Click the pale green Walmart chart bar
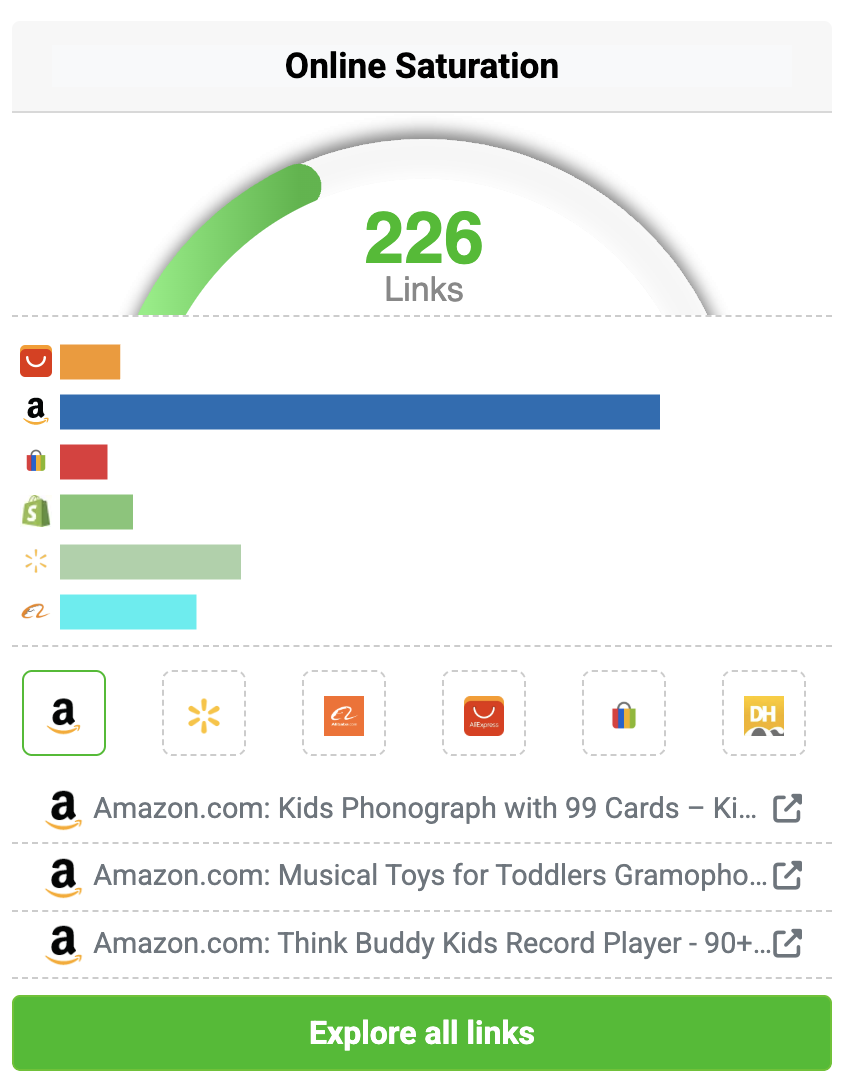 150,562
